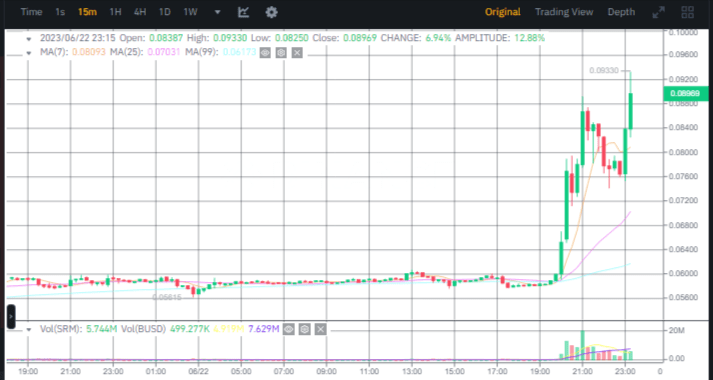
Task: Click the 06/22 date label on time axis
Action: click(198, 371)
